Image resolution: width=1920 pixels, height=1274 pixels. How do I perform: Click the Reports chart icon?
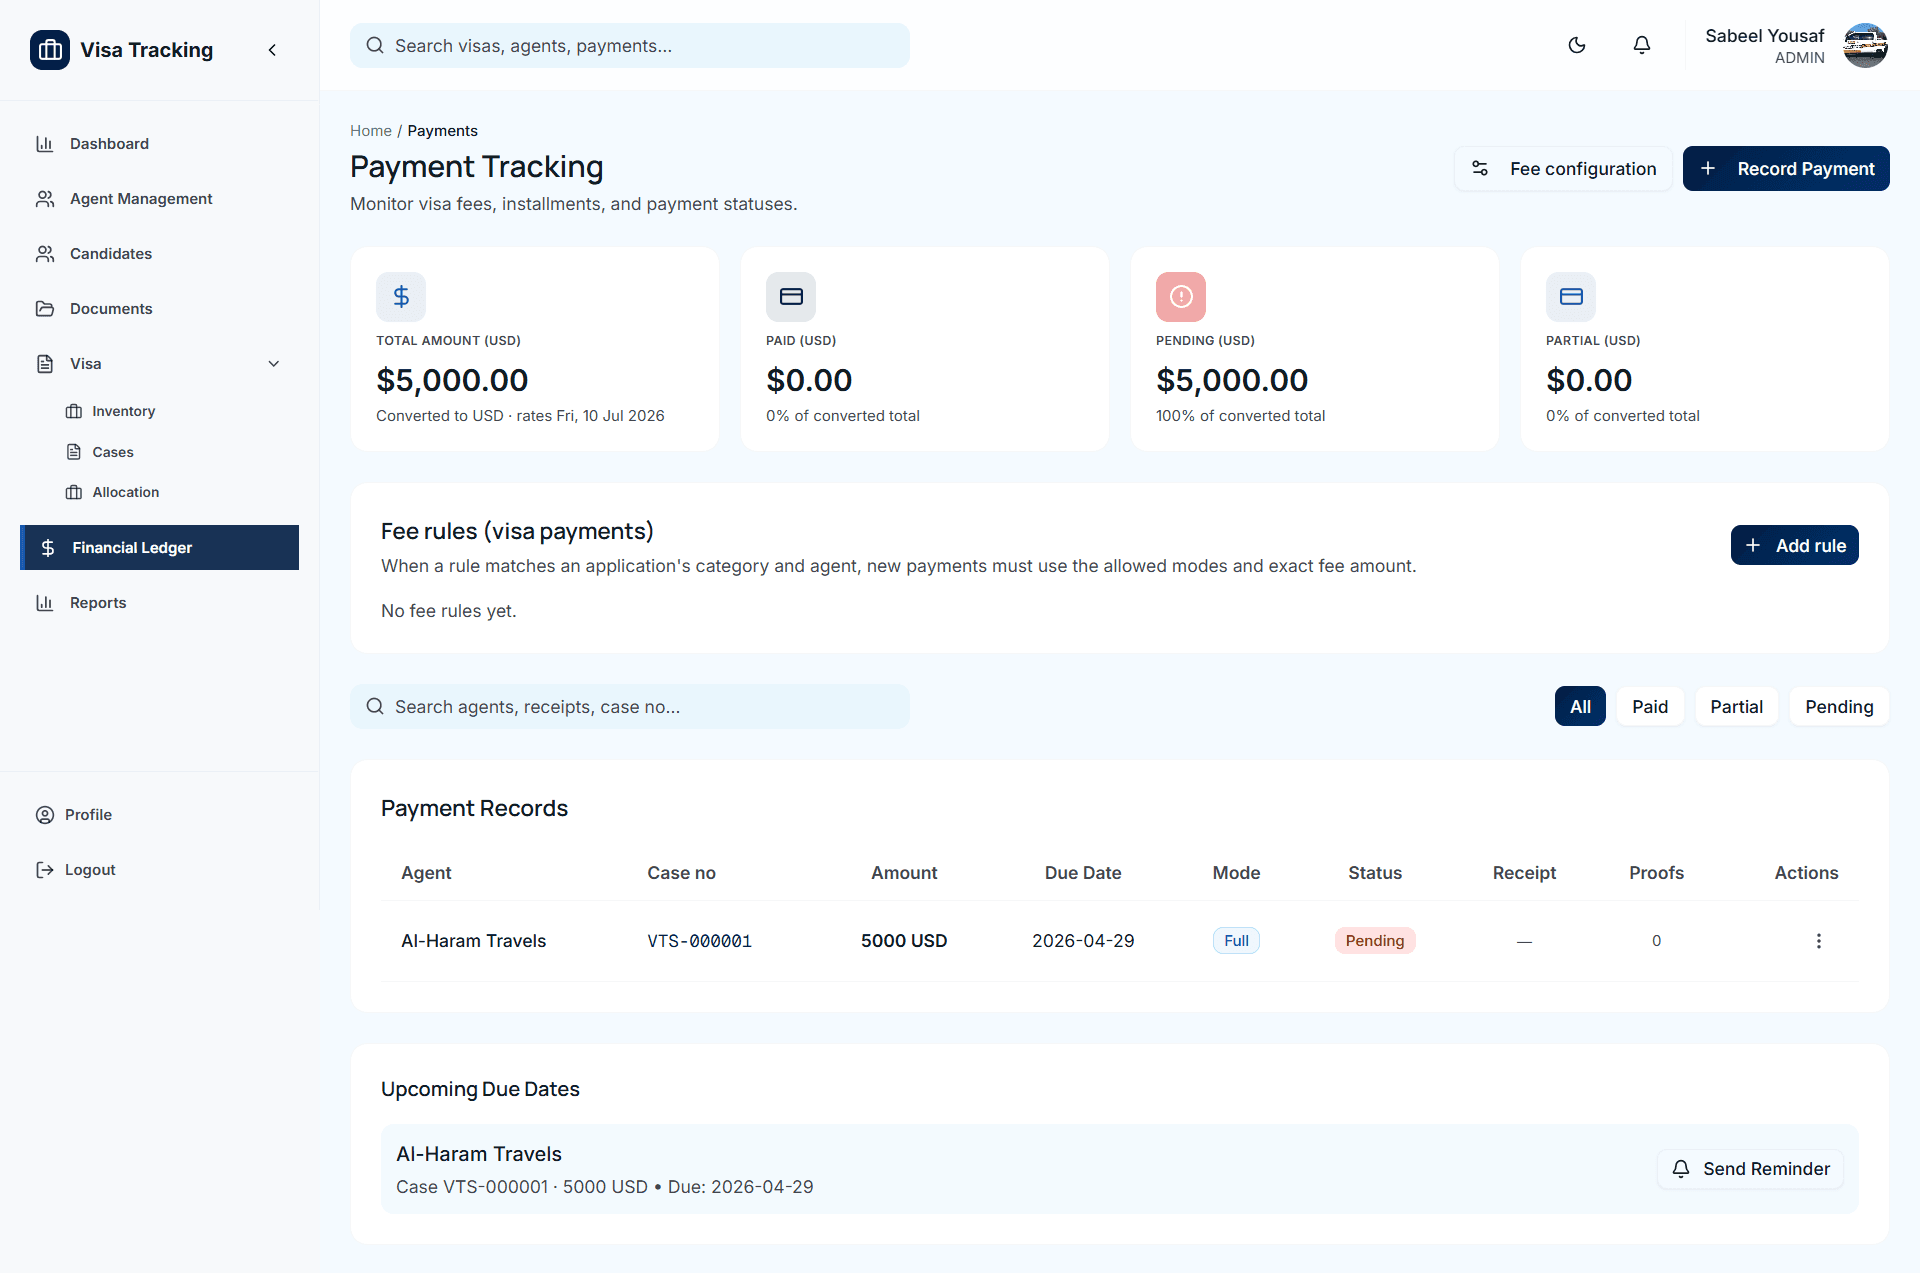[45, 603]
